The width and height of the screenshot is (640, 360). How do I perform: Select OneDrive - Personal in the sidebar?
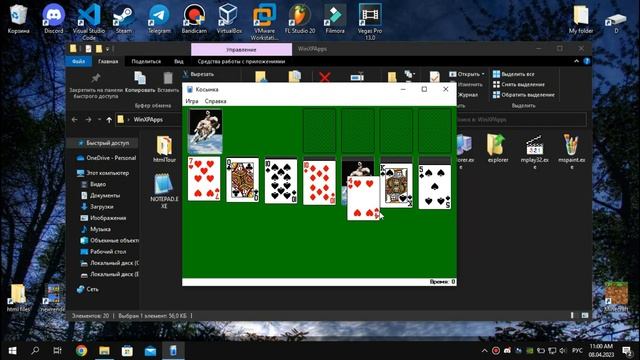pos(107,158)
